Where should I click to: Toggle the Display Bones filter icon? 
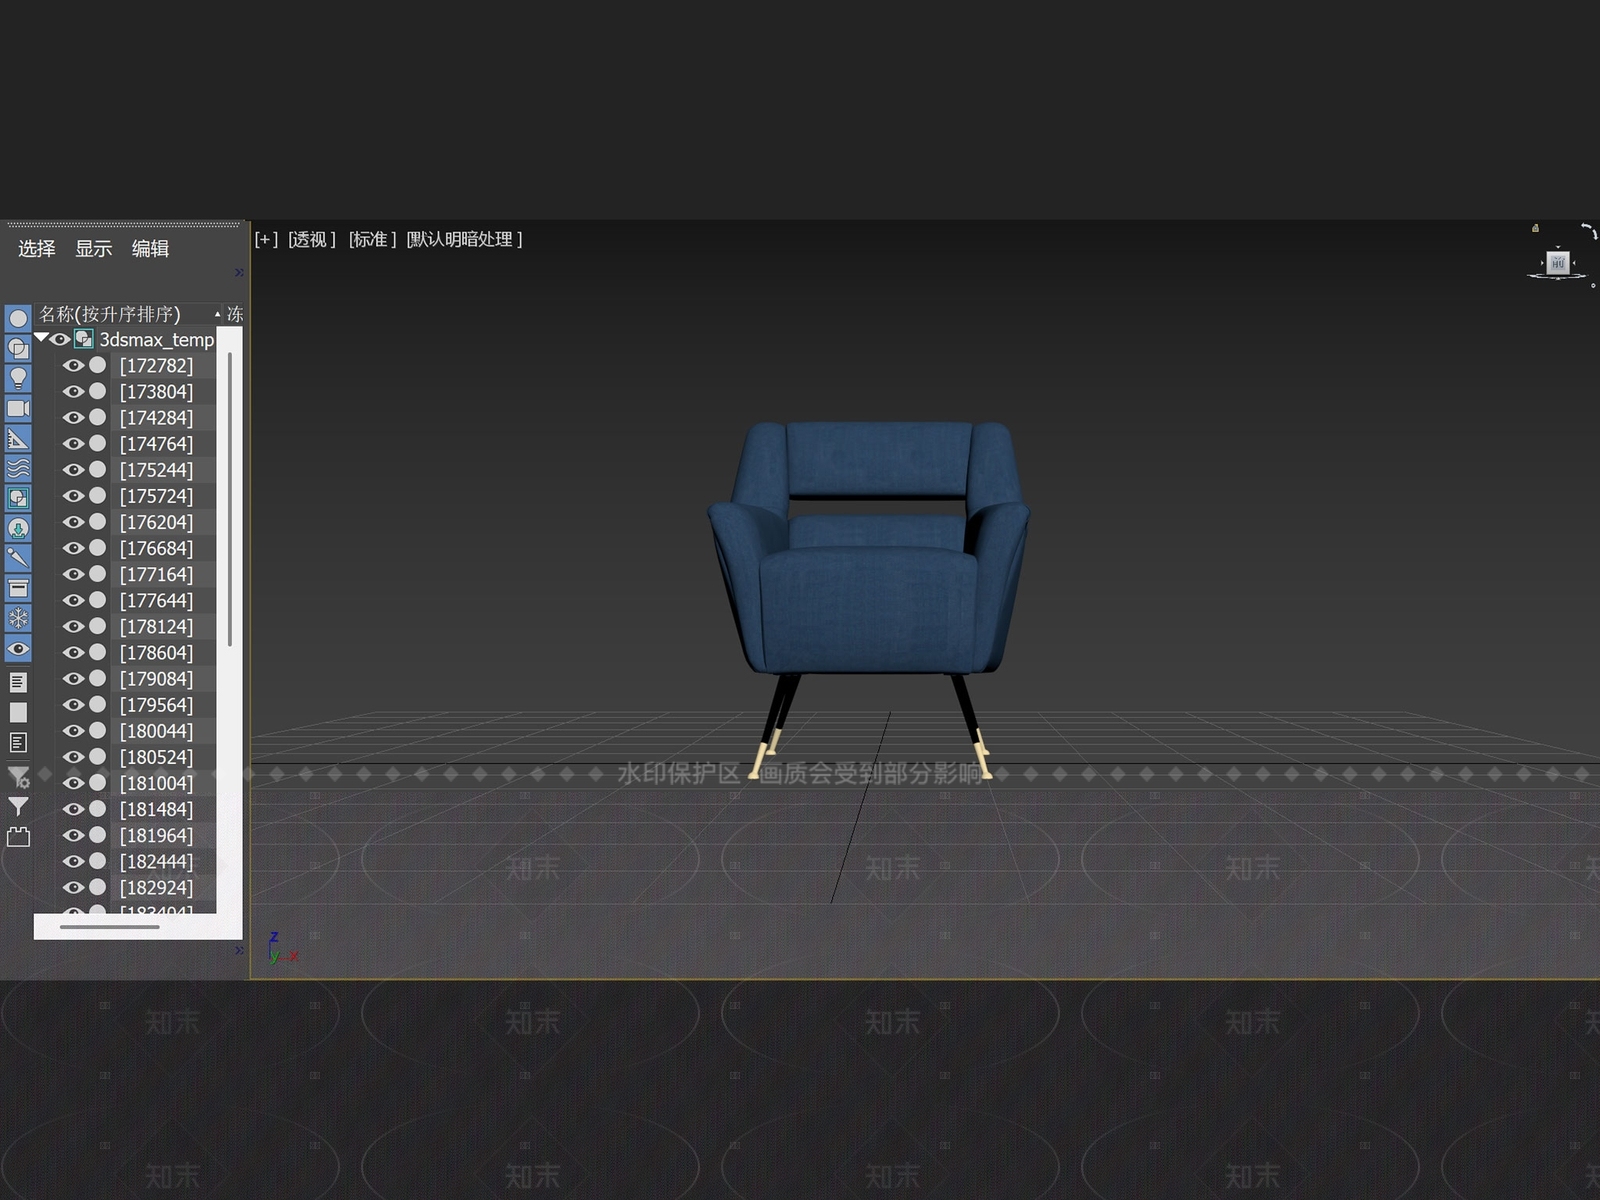pyautogui.click(x=18, y=558)
